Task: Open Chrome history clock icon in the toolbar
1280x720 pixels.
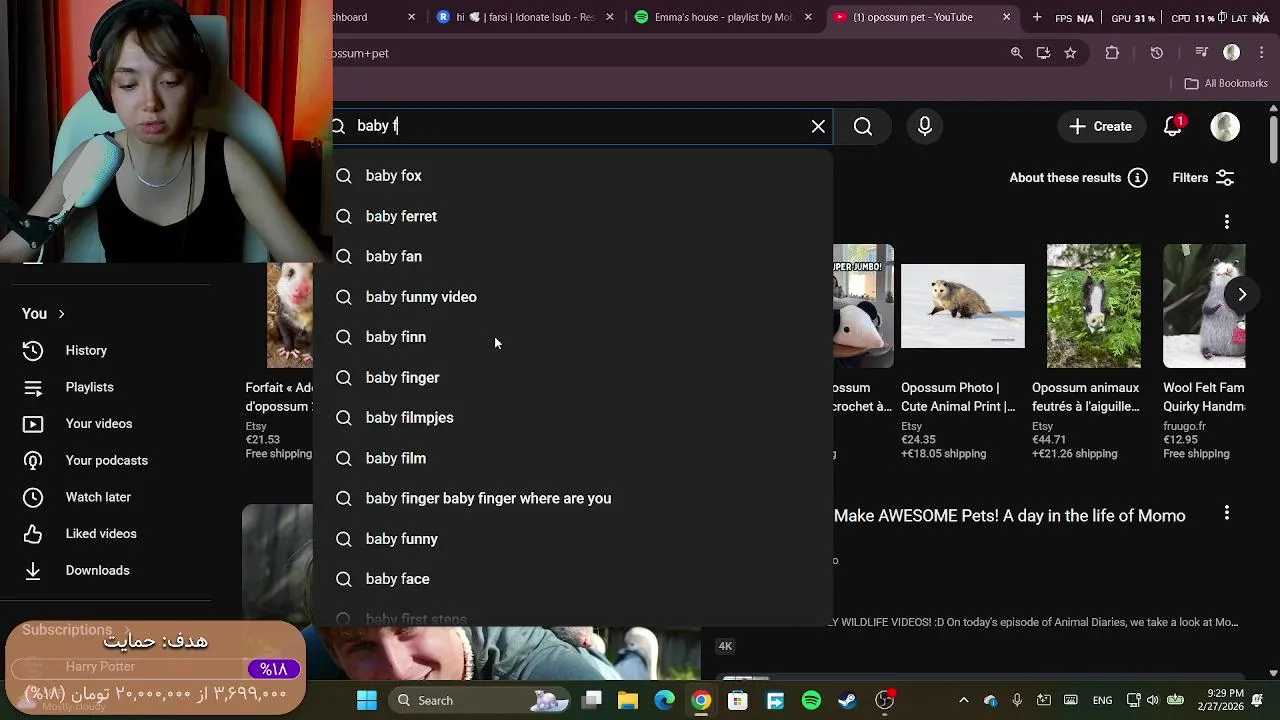Action: pos(1157,53)
